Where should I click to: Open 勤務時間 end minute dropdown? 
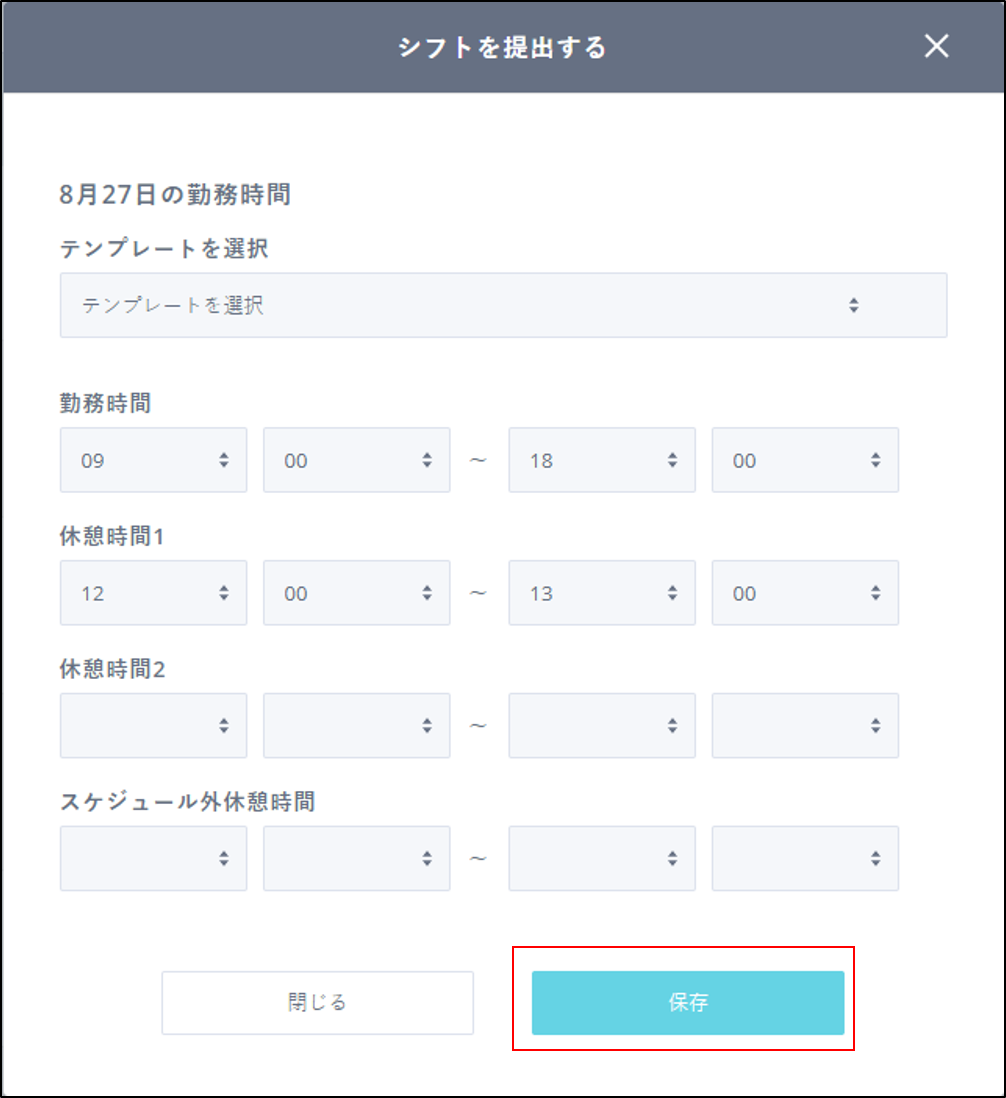pos(804,460)
